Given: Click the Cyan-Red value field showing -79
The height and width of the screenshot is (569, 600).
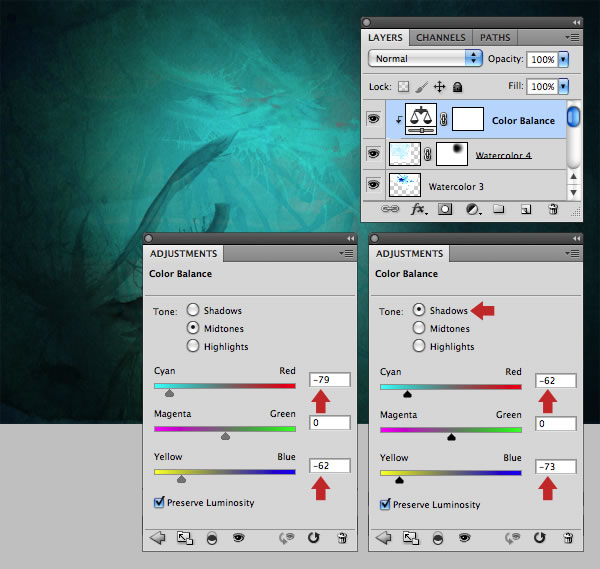Looking at the screenshot, I should point(329,380).
